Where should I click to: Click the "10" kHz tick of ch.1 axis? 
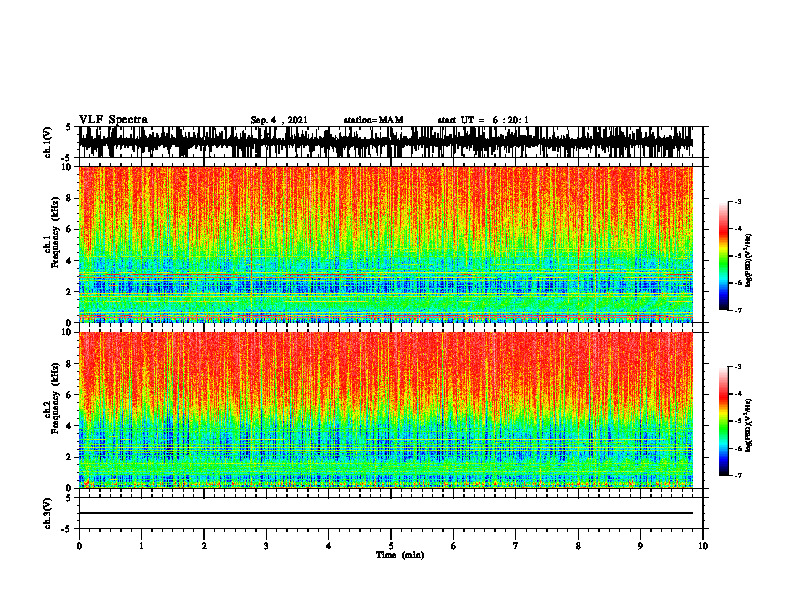pyautogui.click(x=68, y=167)
